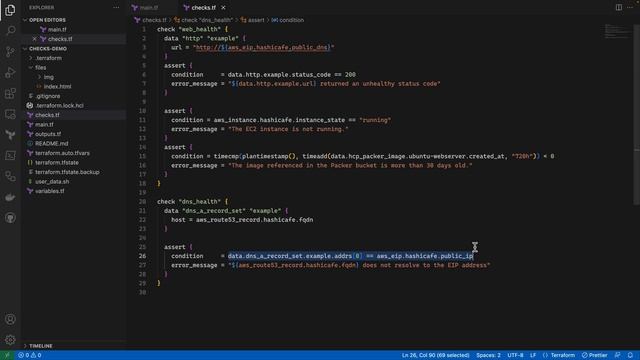Close checks.tf in Open Editors list
The image size is (640, 360).
[x=34, y=39]
